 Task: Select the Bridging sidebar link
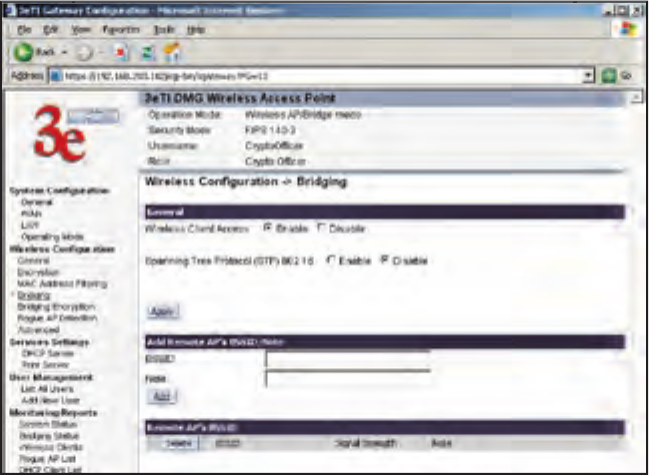tap(34, 295)
